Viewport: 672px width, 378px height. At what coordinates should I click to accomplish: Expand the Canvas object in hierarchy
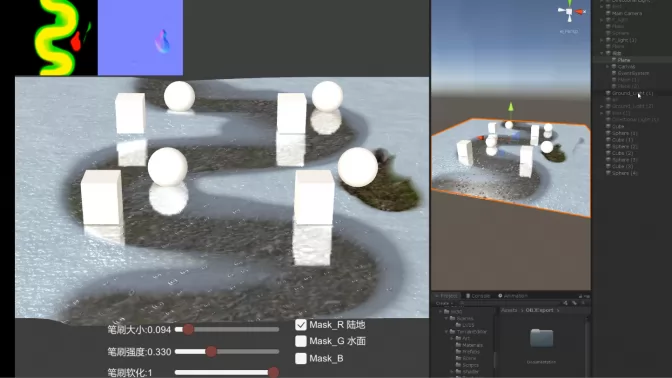coord(608,66)
